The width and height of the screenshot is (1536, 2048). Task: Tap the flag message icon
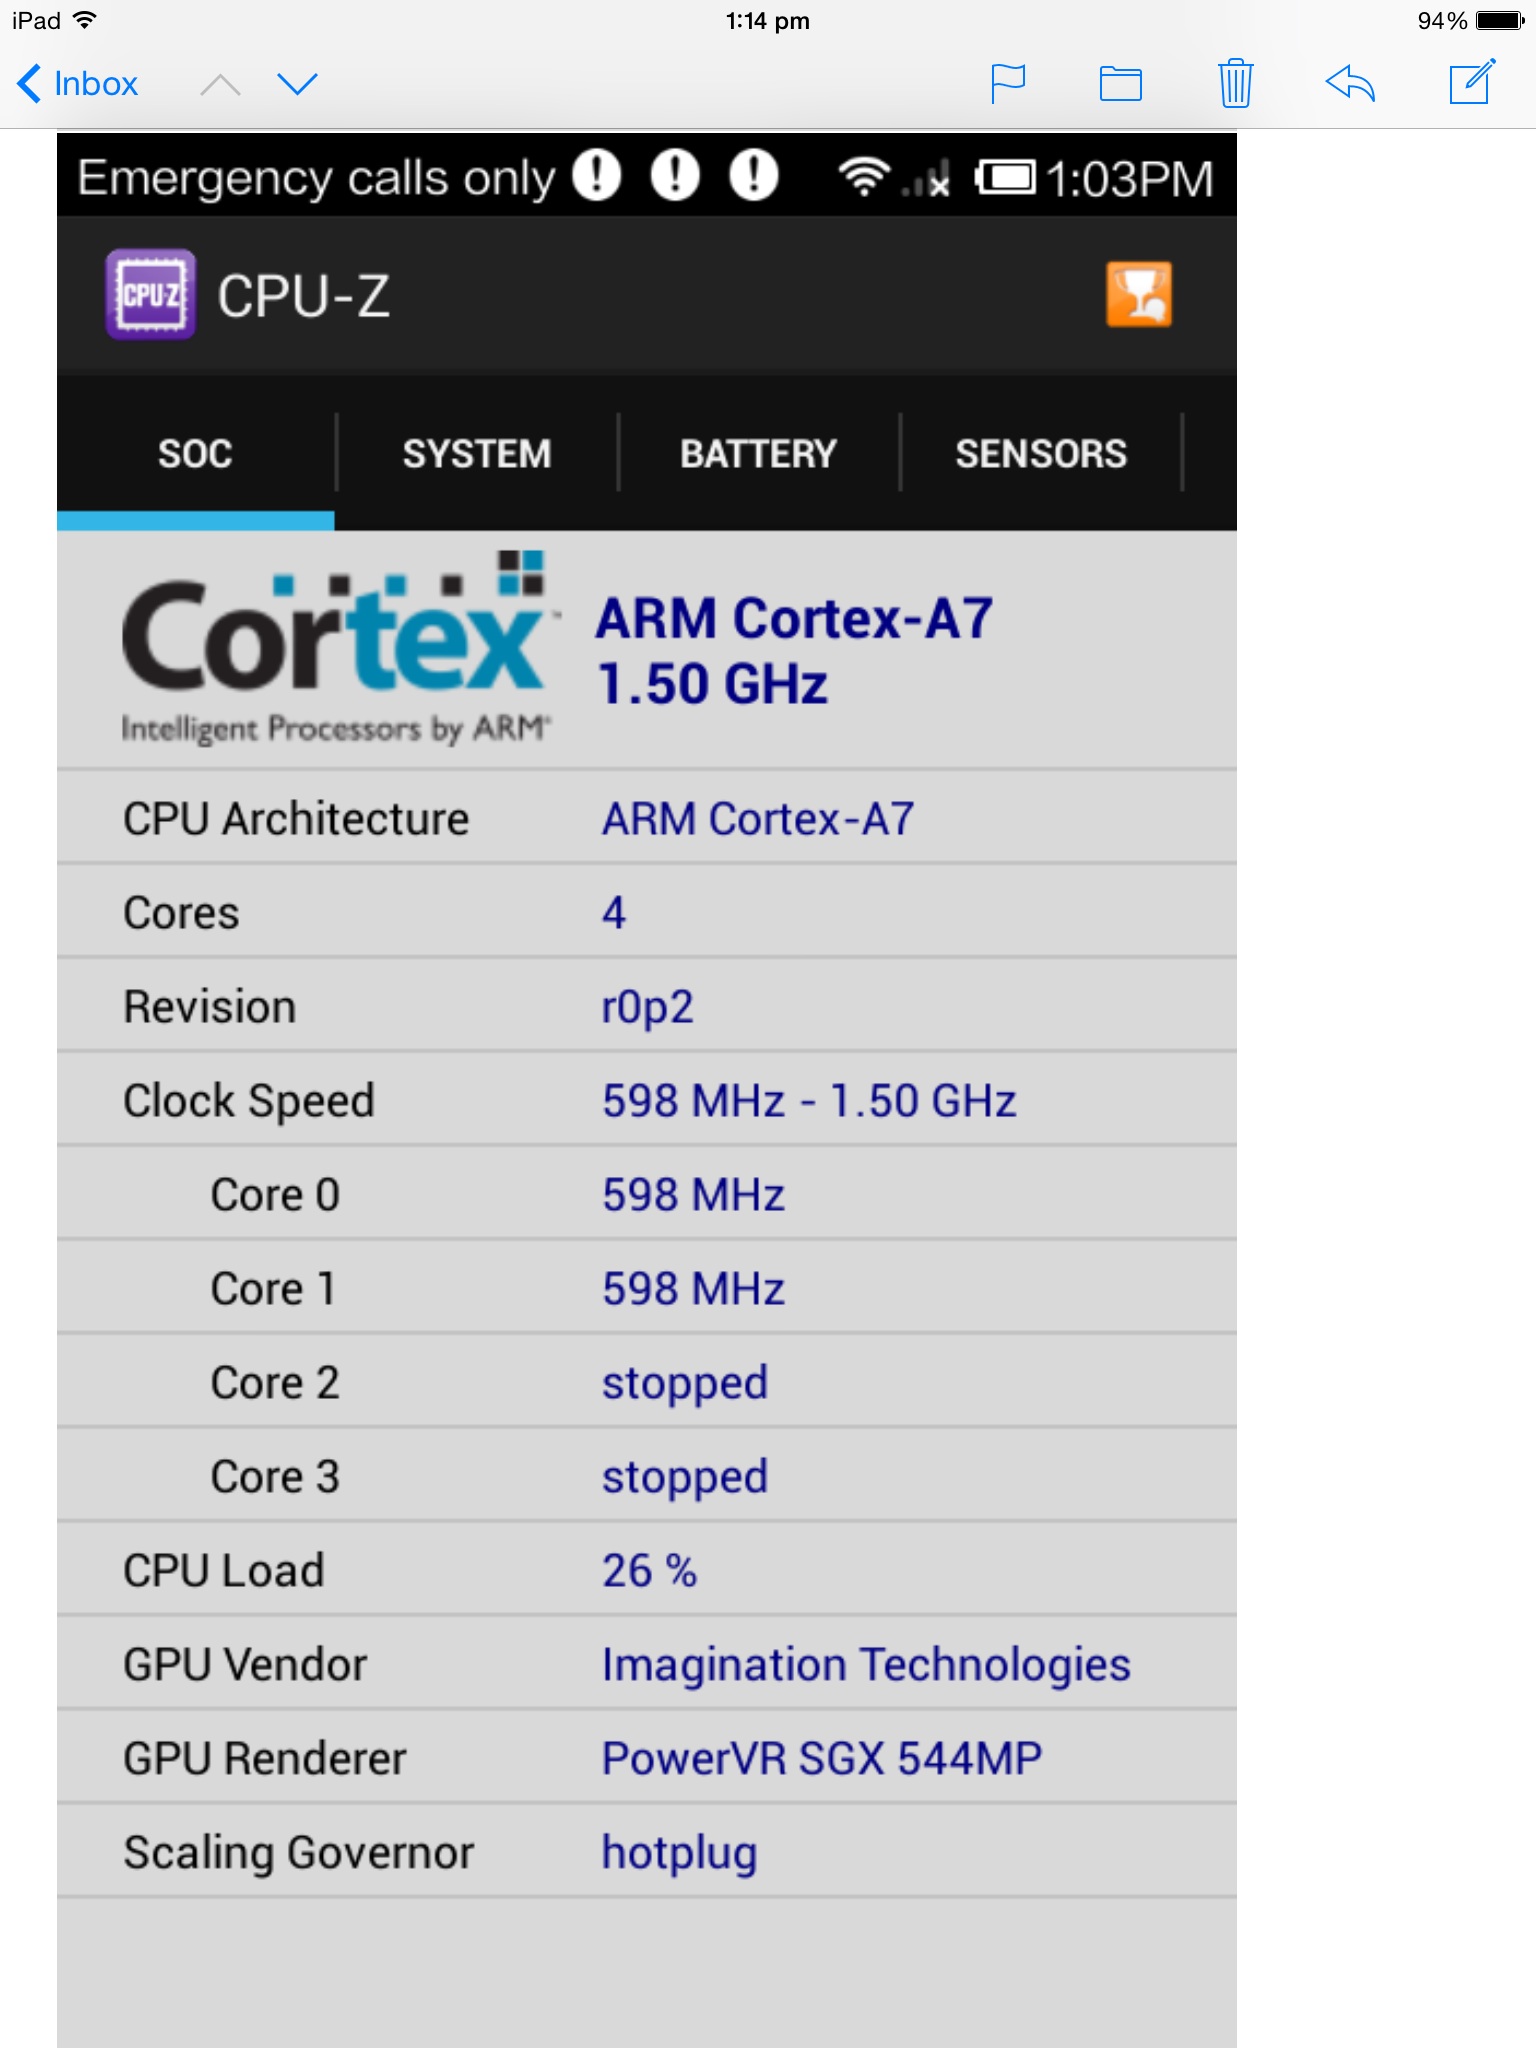[1008, 83]
